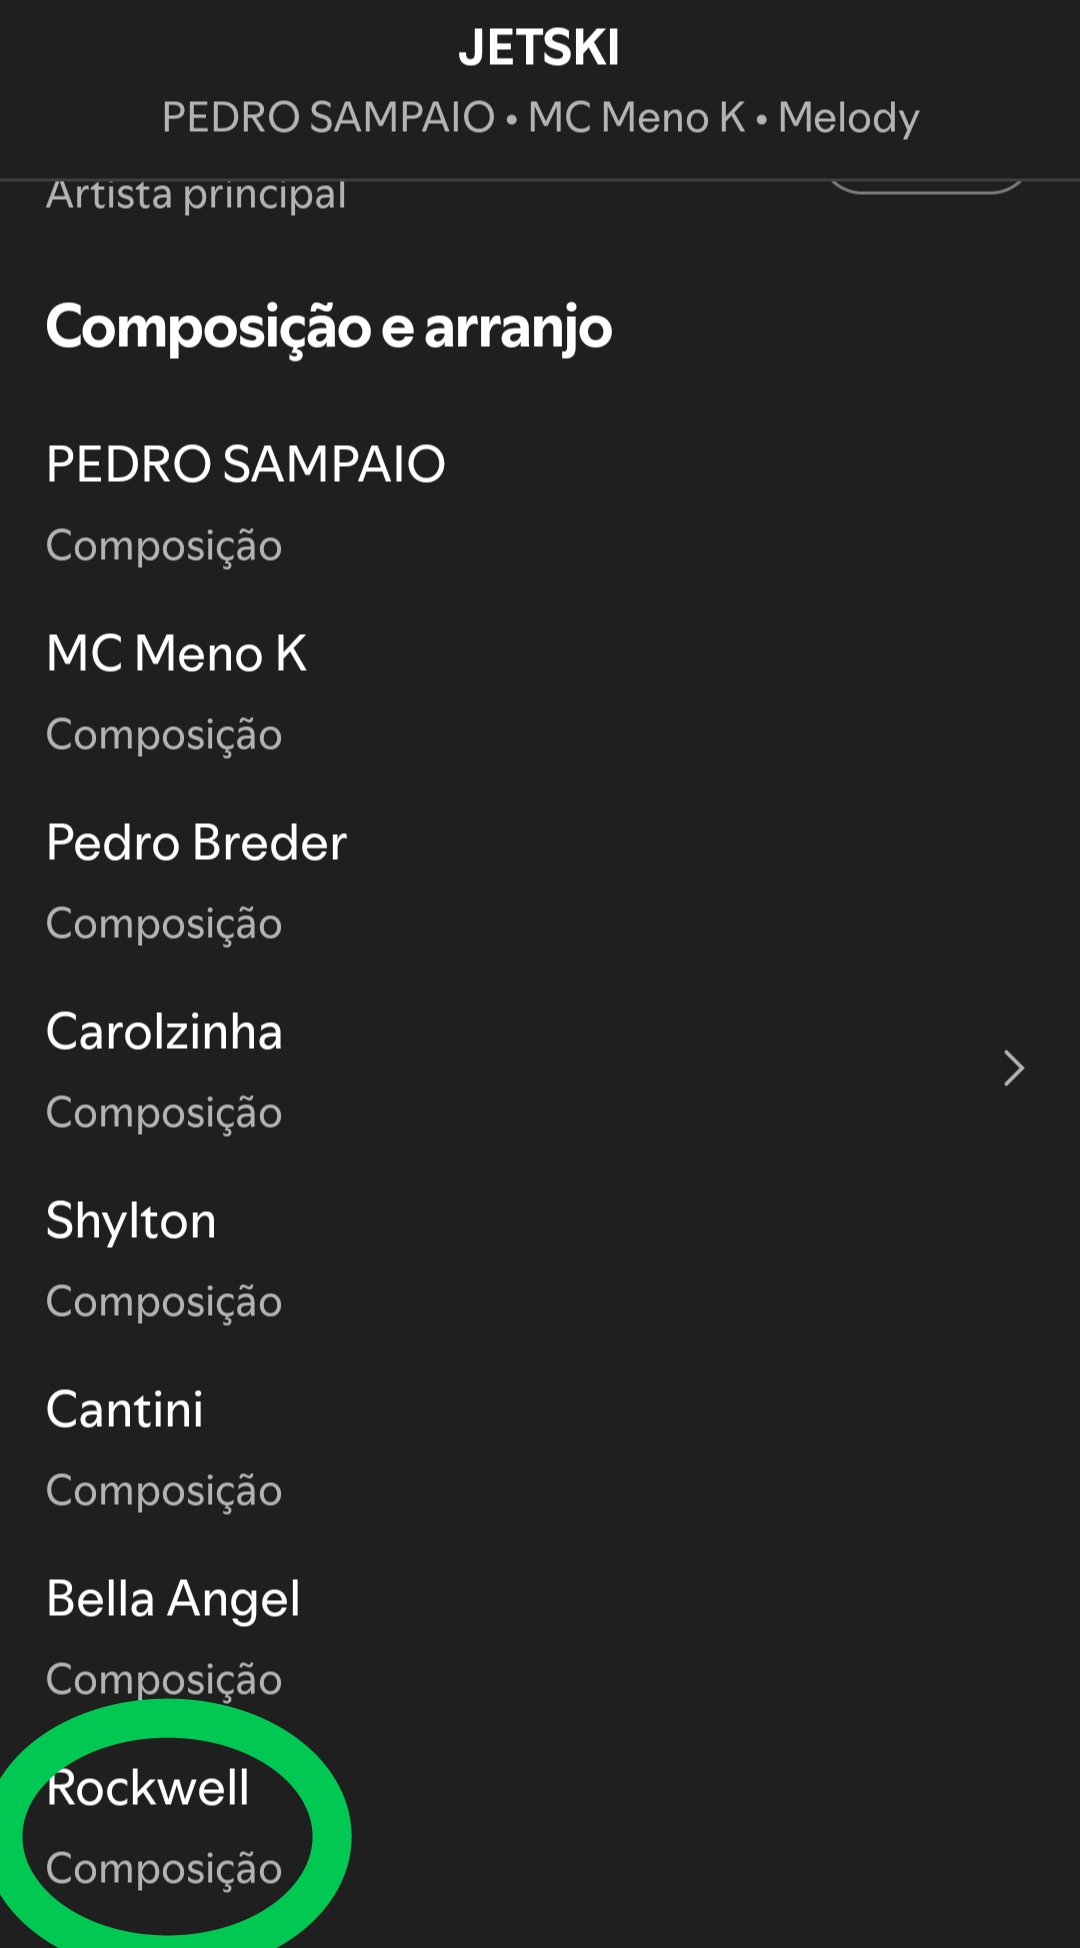
Task: Tap Composição role under Rockwell
Action: (x=164, y=1868)
